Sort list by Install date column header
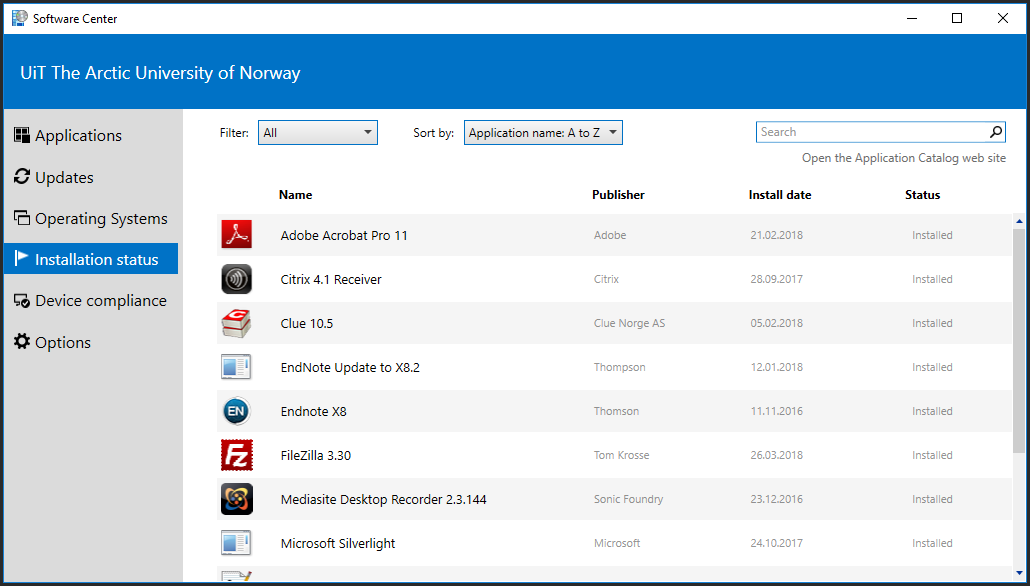 [x=779, y=195]
